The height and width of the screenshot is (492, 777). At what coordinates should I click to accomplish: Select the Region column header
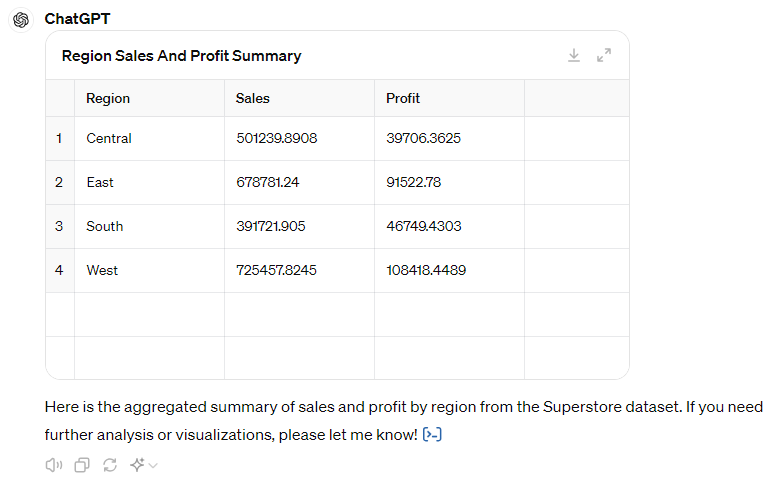coord(108,98)
